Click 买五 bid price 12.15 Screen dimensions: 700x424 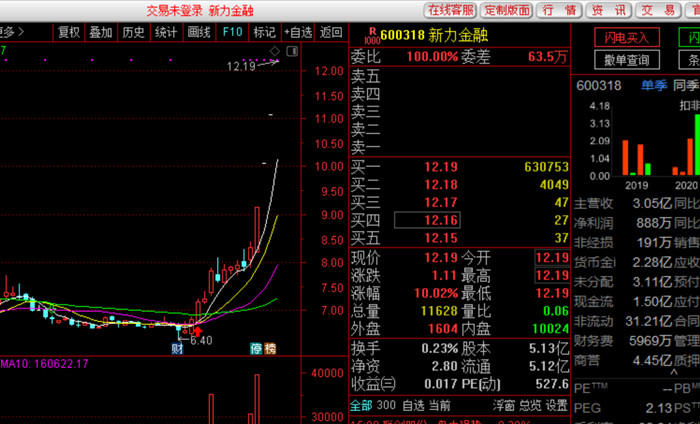click(441, 238)
